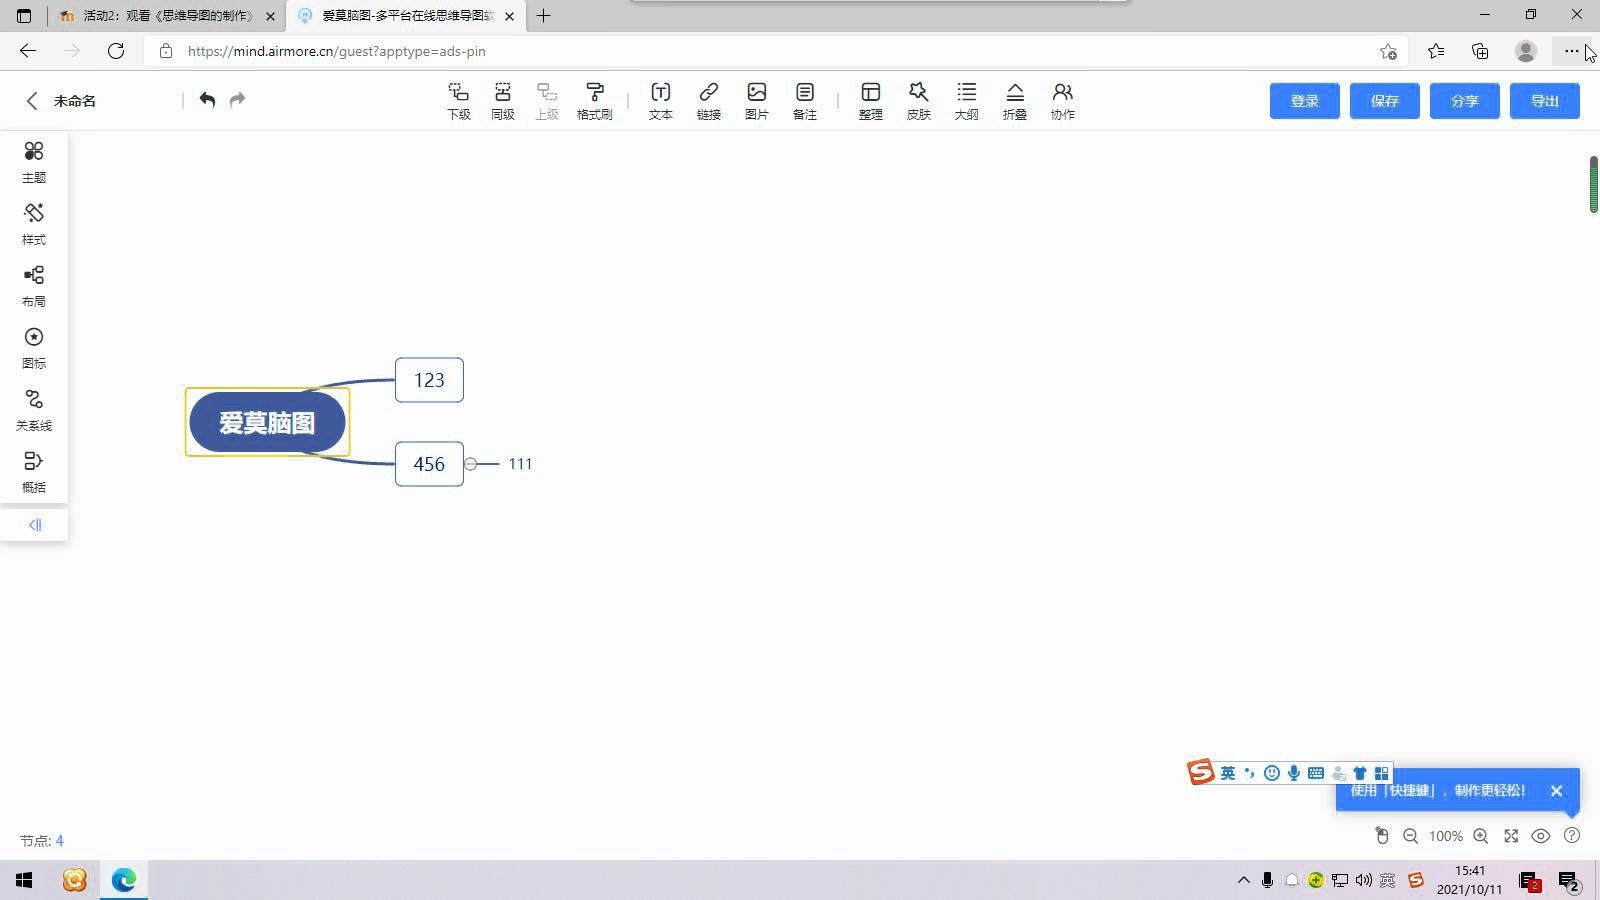Add a note with 备注

pyautogui.click(x=805, y=101)
